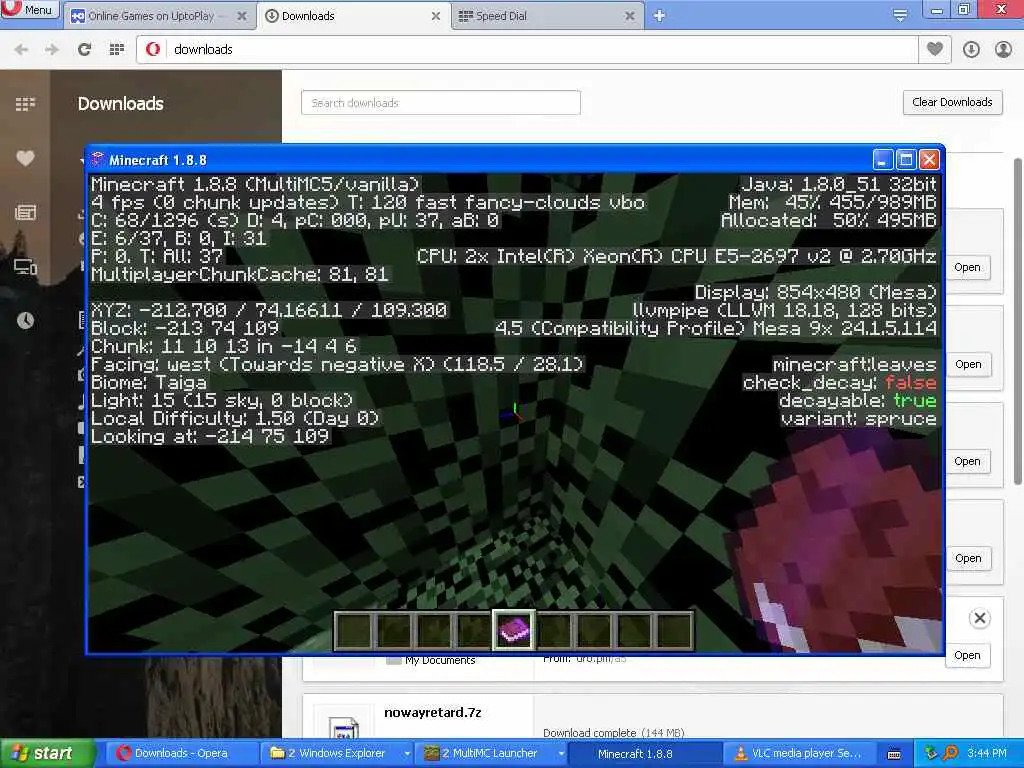Reload the page

pyautogui.click(x=84, y=50)
